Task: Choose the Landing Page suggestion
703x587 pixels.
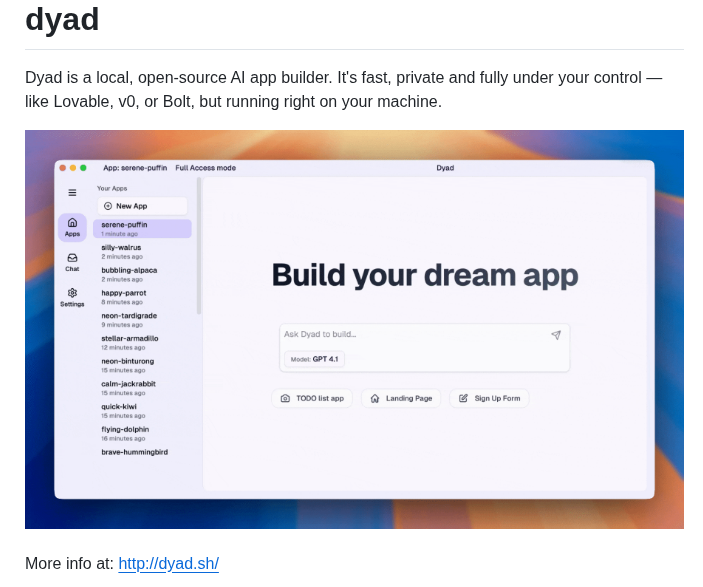Action: [401, 398]
